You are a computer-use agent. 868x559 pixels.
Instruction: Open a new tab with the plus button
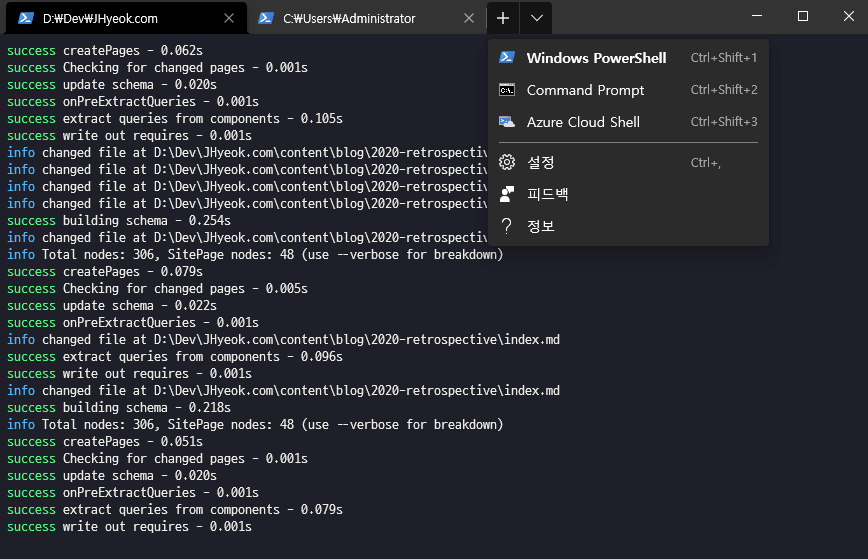[503, 18]
